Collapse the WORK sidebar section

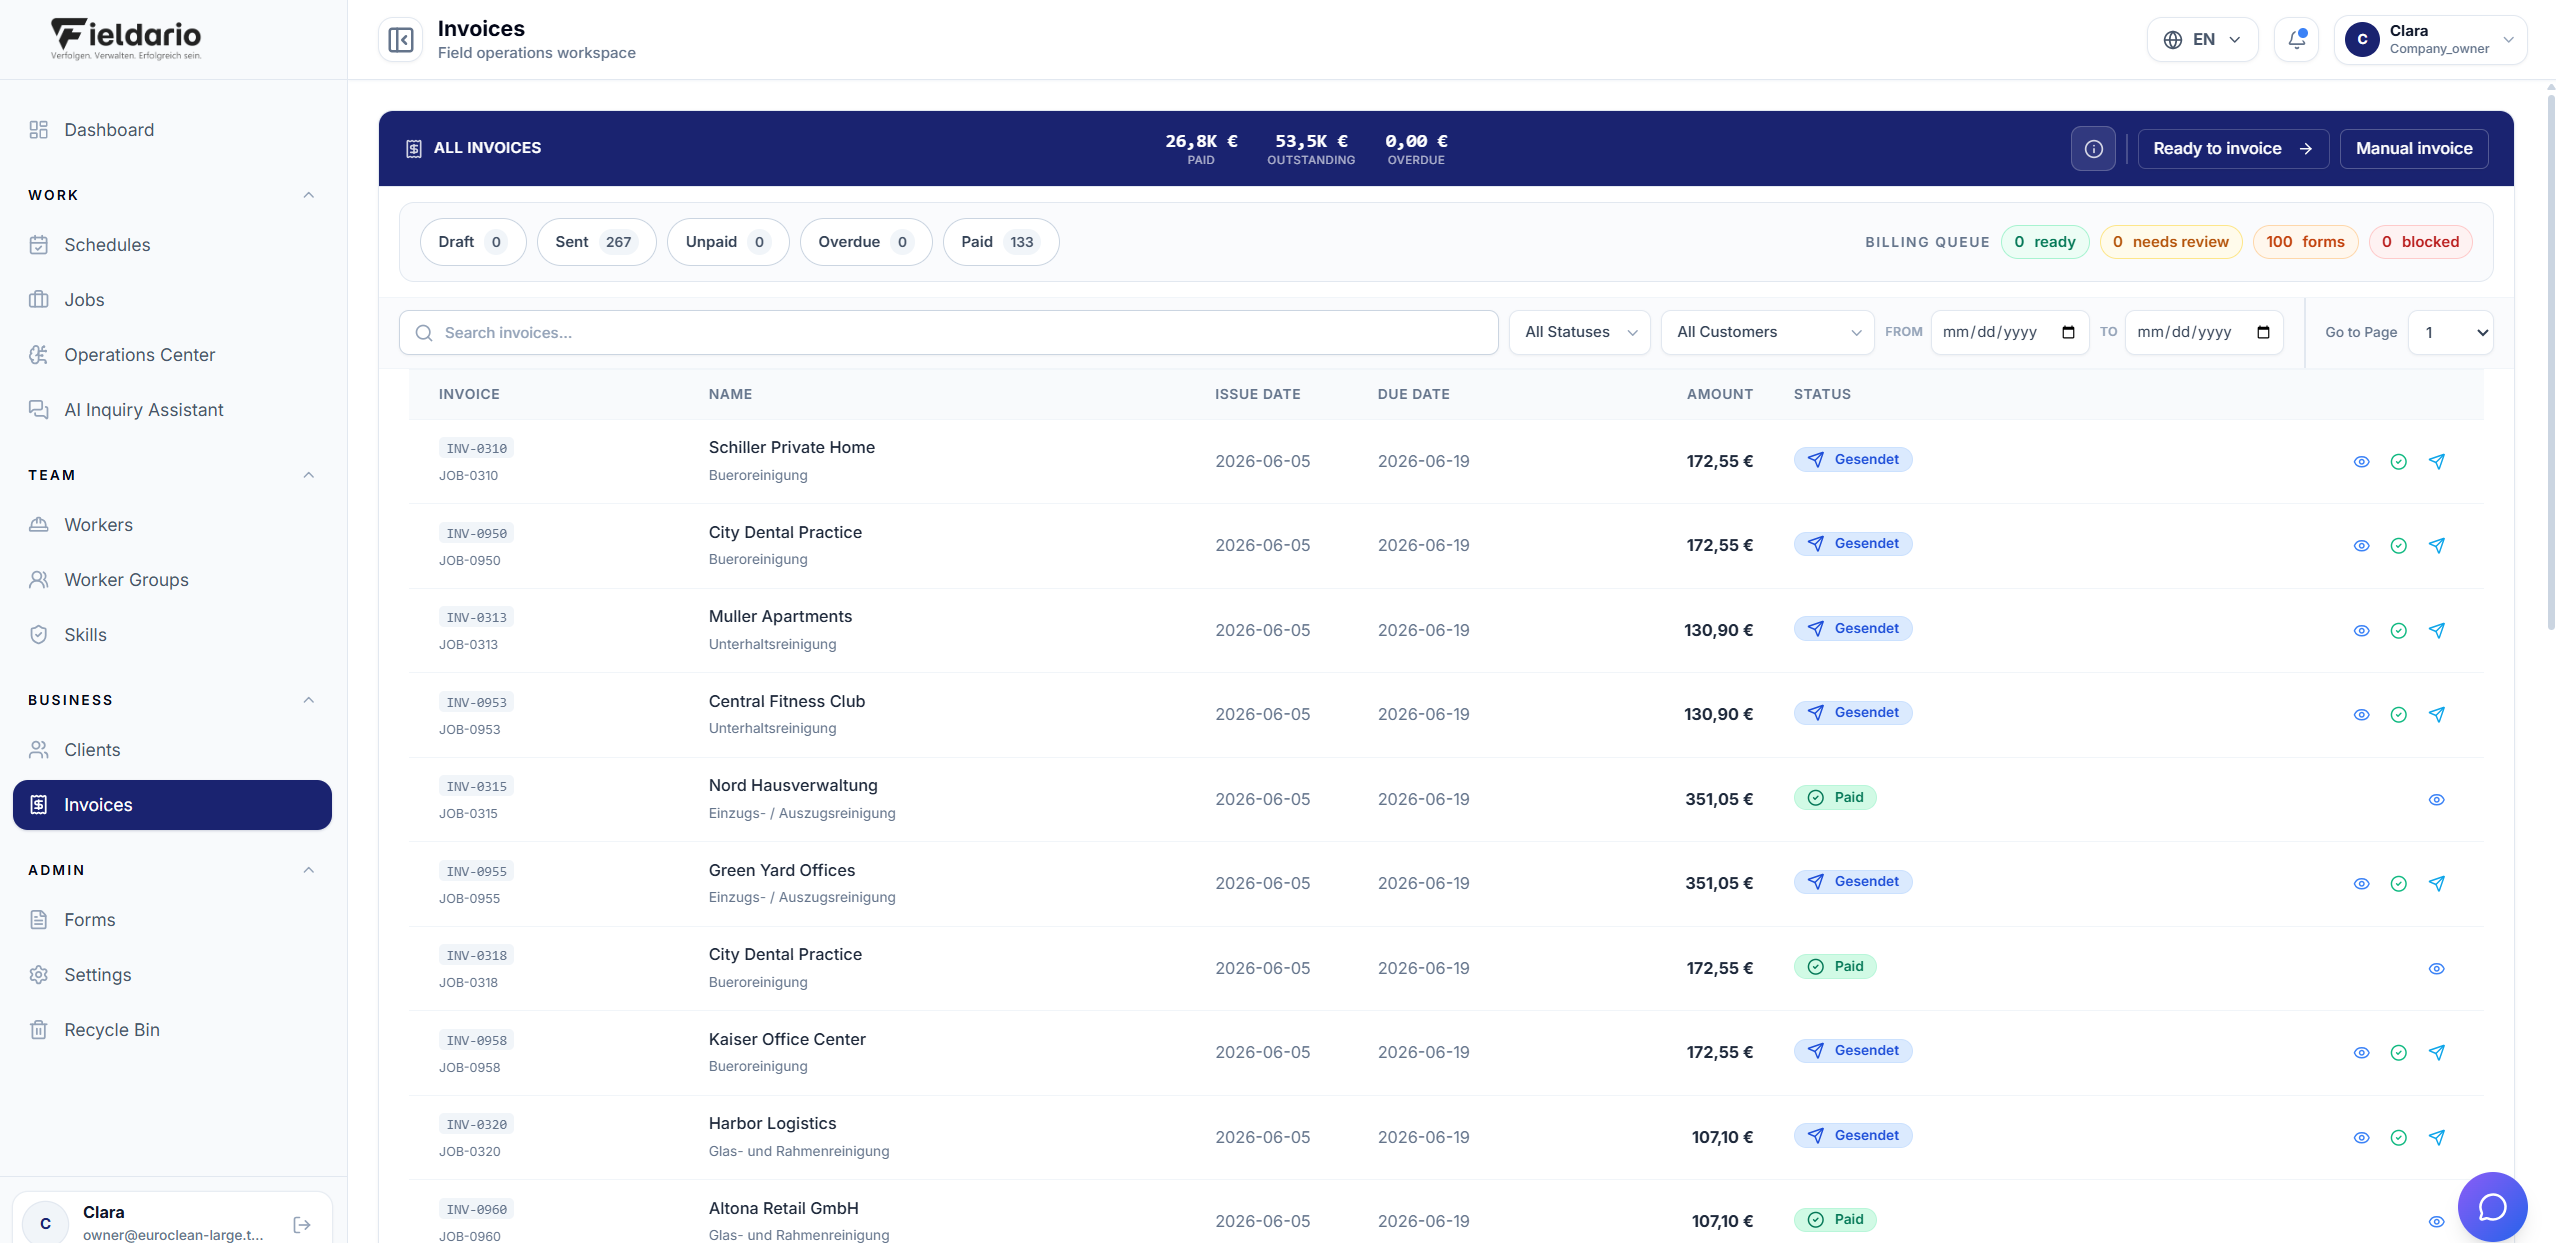(309, 195)
